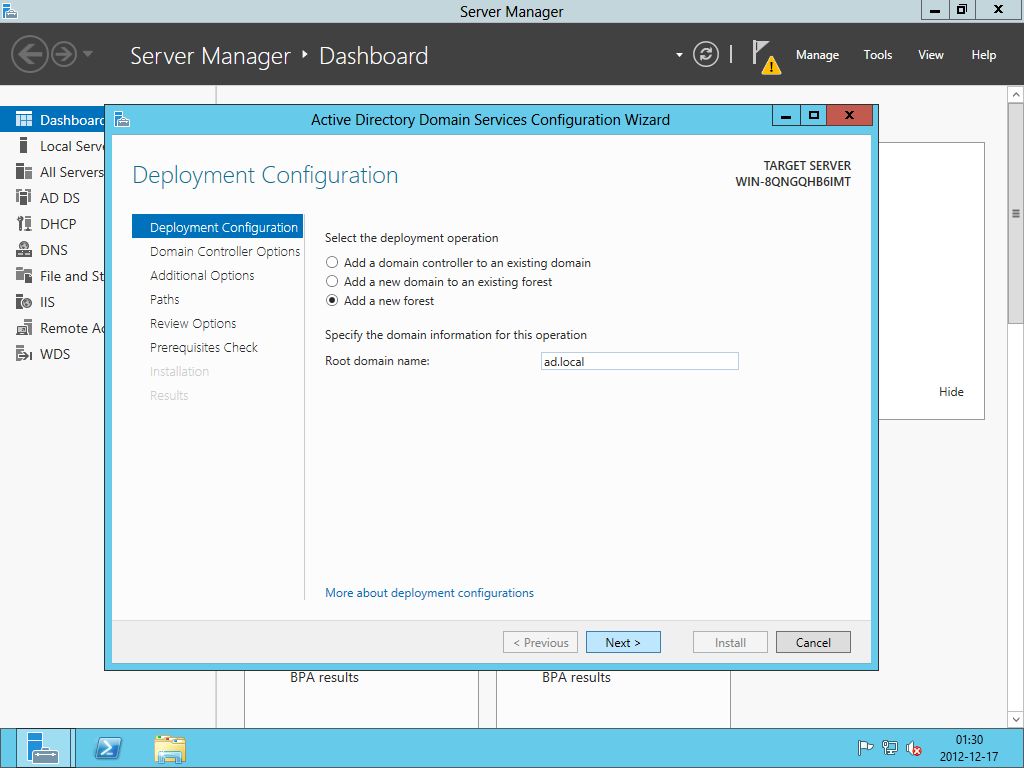Open the Tools menu
This screenshot has height=768, width=1024.
(878, 55)
